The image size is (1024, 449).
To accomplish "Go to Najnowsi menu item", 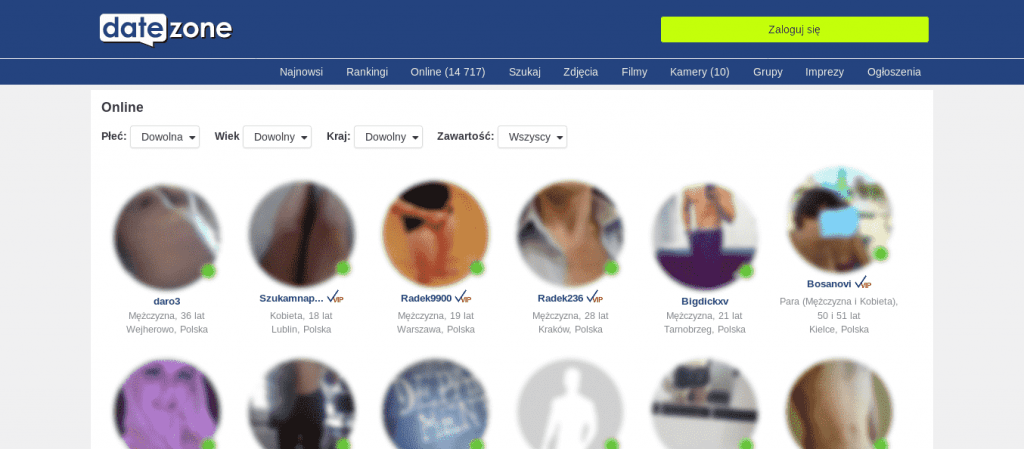I will 301,72.
